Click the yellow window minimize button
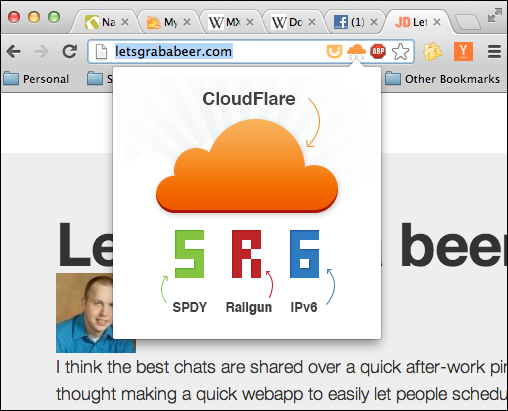 [x=34, y=17]
